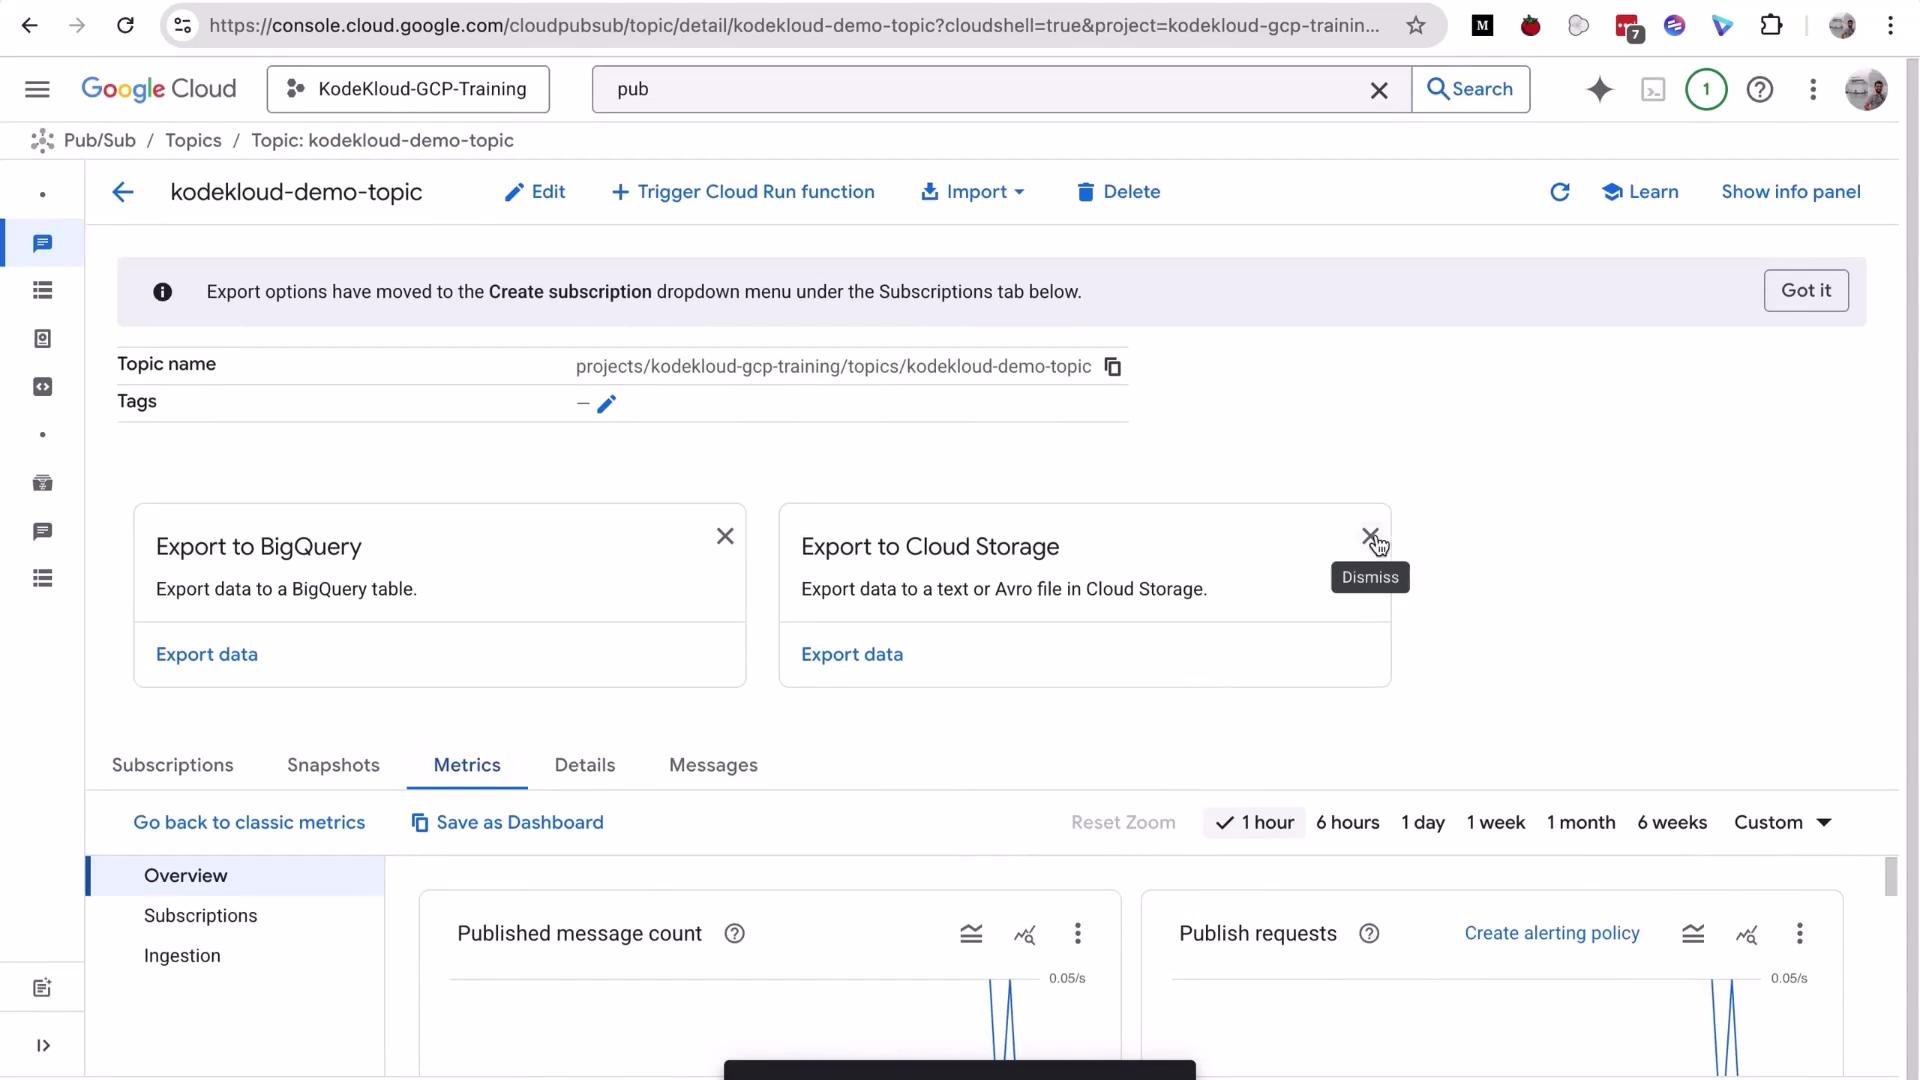Clear the search box with the X icon

[x=1379, y=90]
